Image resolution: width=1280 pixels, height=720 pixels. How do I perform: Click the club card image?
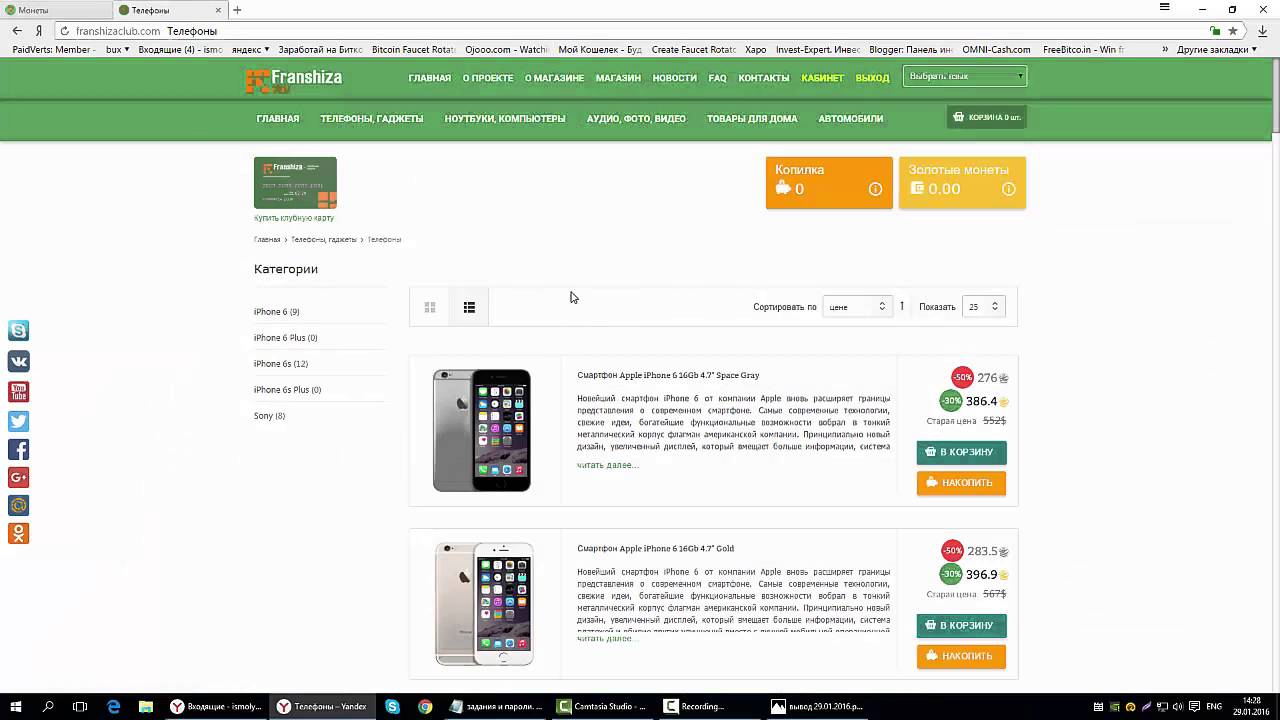click(295, 183)
